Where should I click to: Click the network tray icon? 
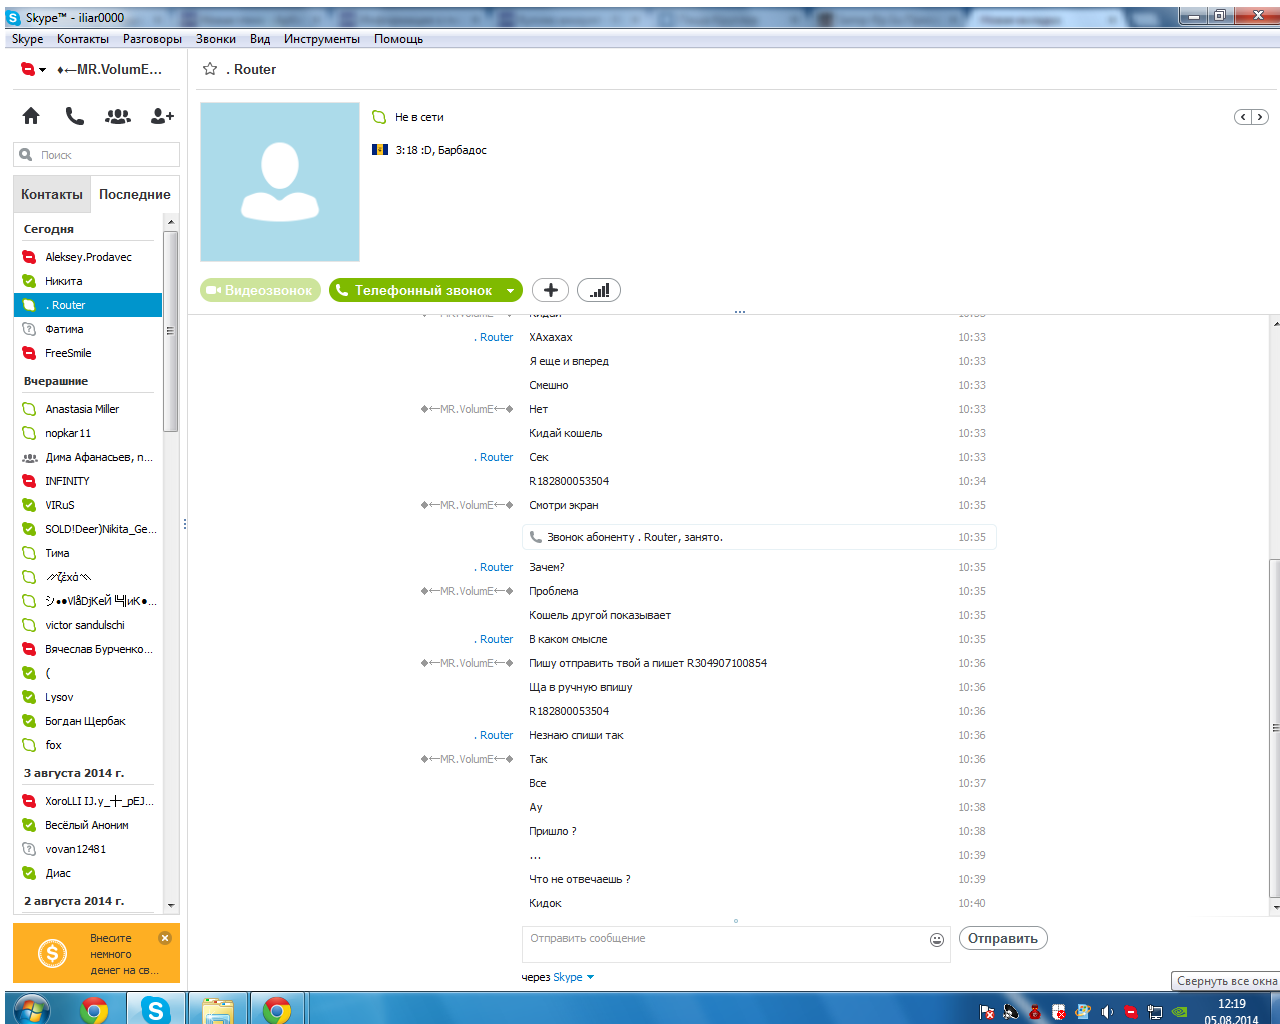(x=1155, y=1012)
